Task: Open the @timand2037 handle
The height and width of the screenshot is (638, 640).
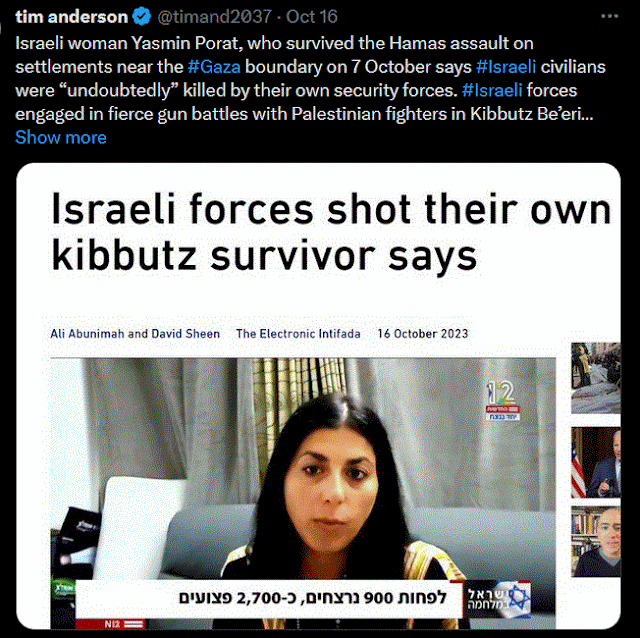Action: tap(214, 17)
